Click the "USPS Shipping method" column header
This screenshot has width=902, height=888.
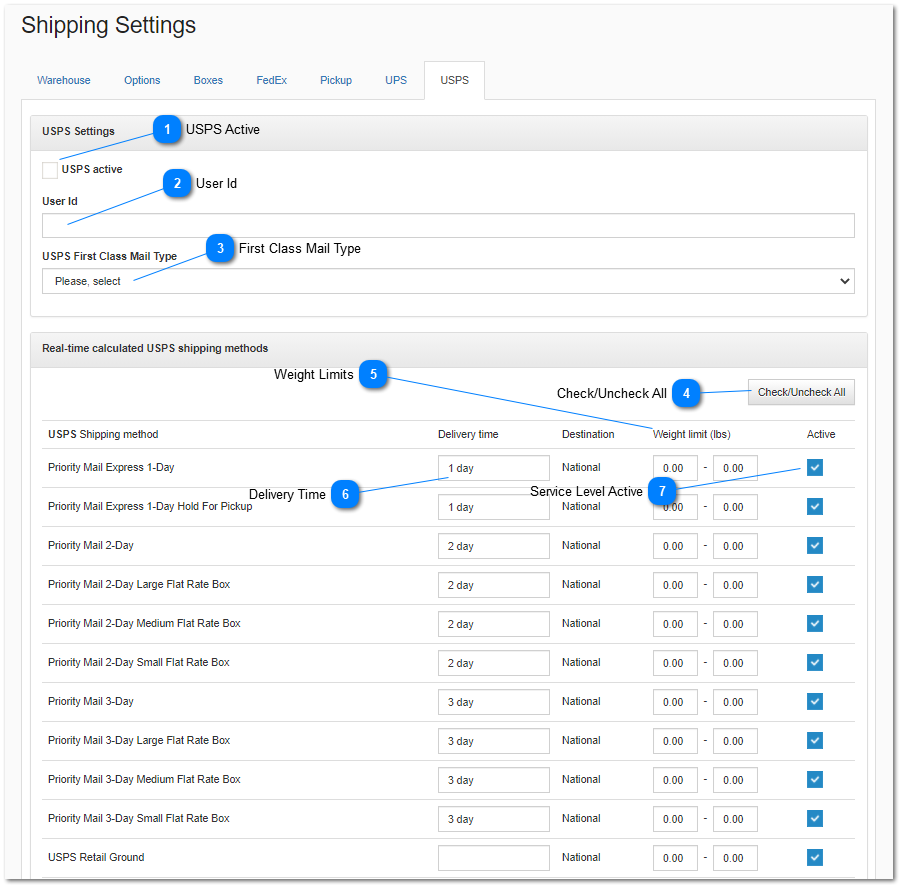pyautogui.click(x=103, y=434)
